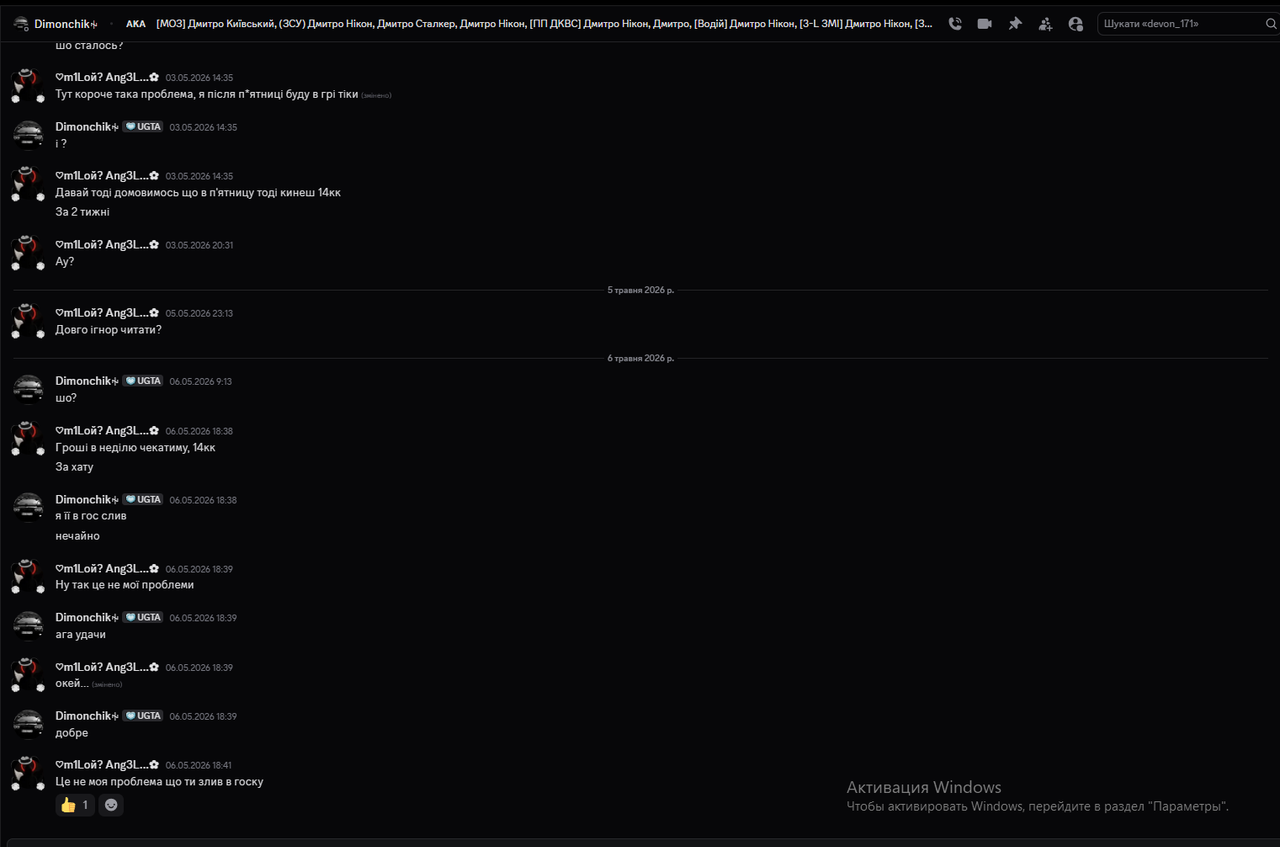Click the AKA nicknames label in header
The height and width of the screenshot is (847, 1280).
136,24
